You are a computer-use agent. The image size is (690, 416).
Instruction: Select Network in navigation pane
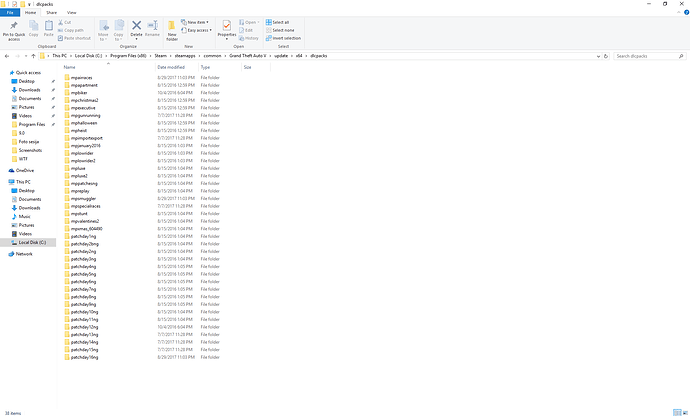point(21,254)
